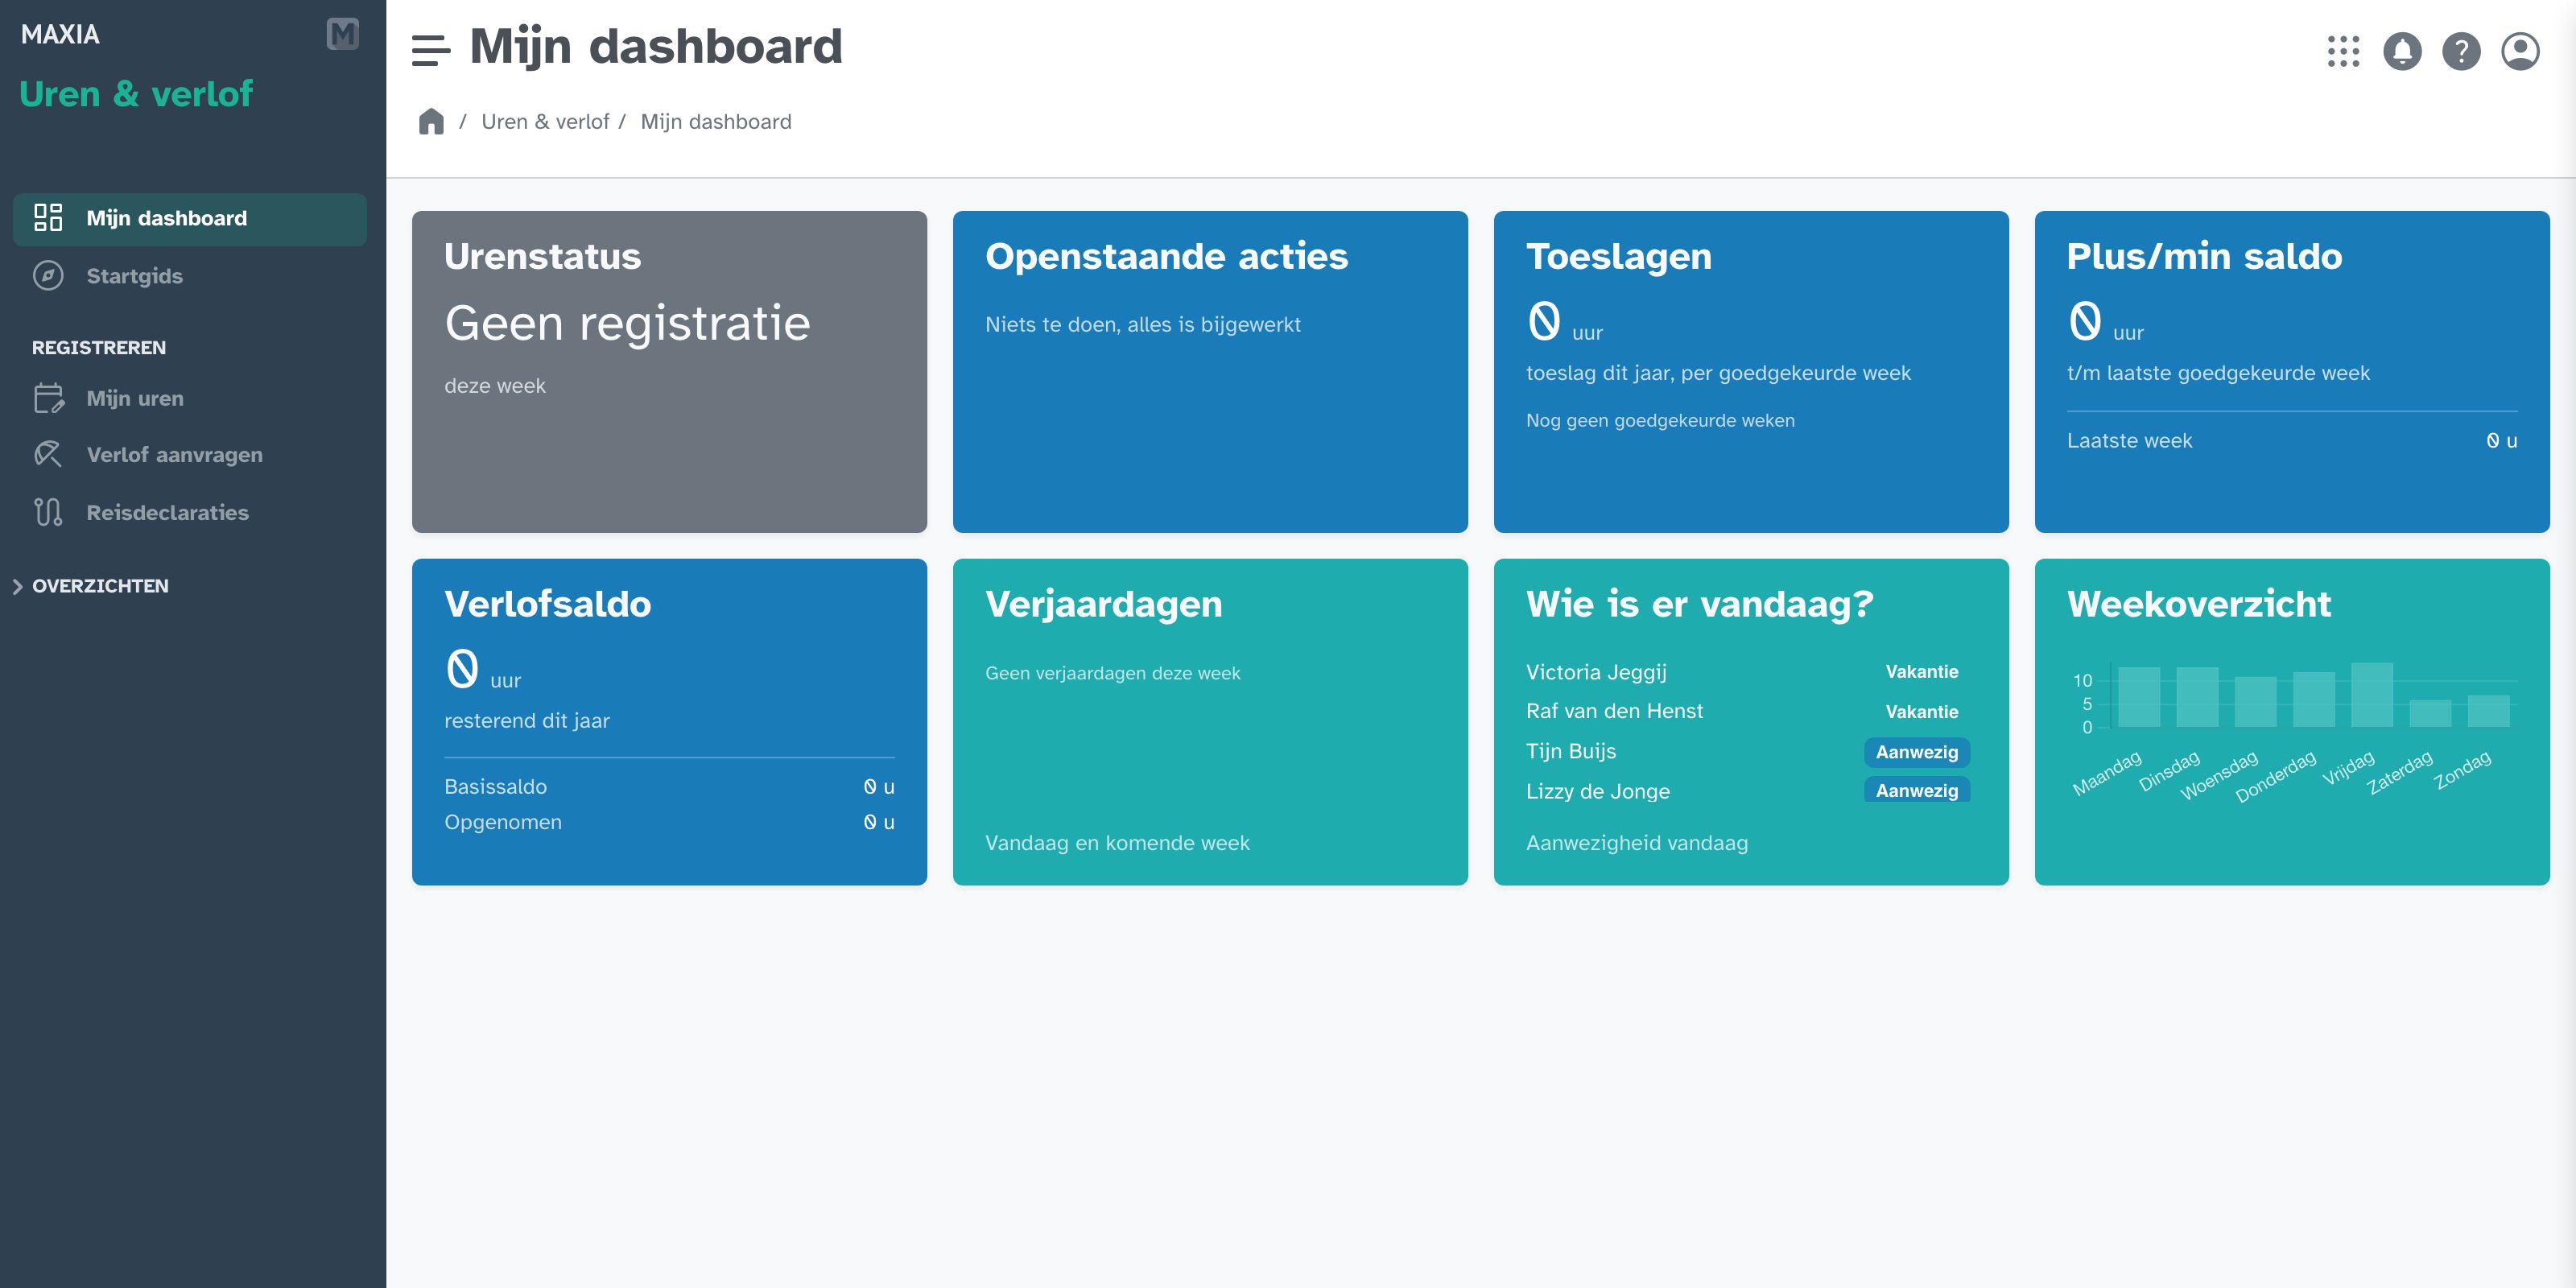Screen dimensions: 2576x1288
Task: Click the Reisdeclaraties route icon
Action: pos(48,512)
